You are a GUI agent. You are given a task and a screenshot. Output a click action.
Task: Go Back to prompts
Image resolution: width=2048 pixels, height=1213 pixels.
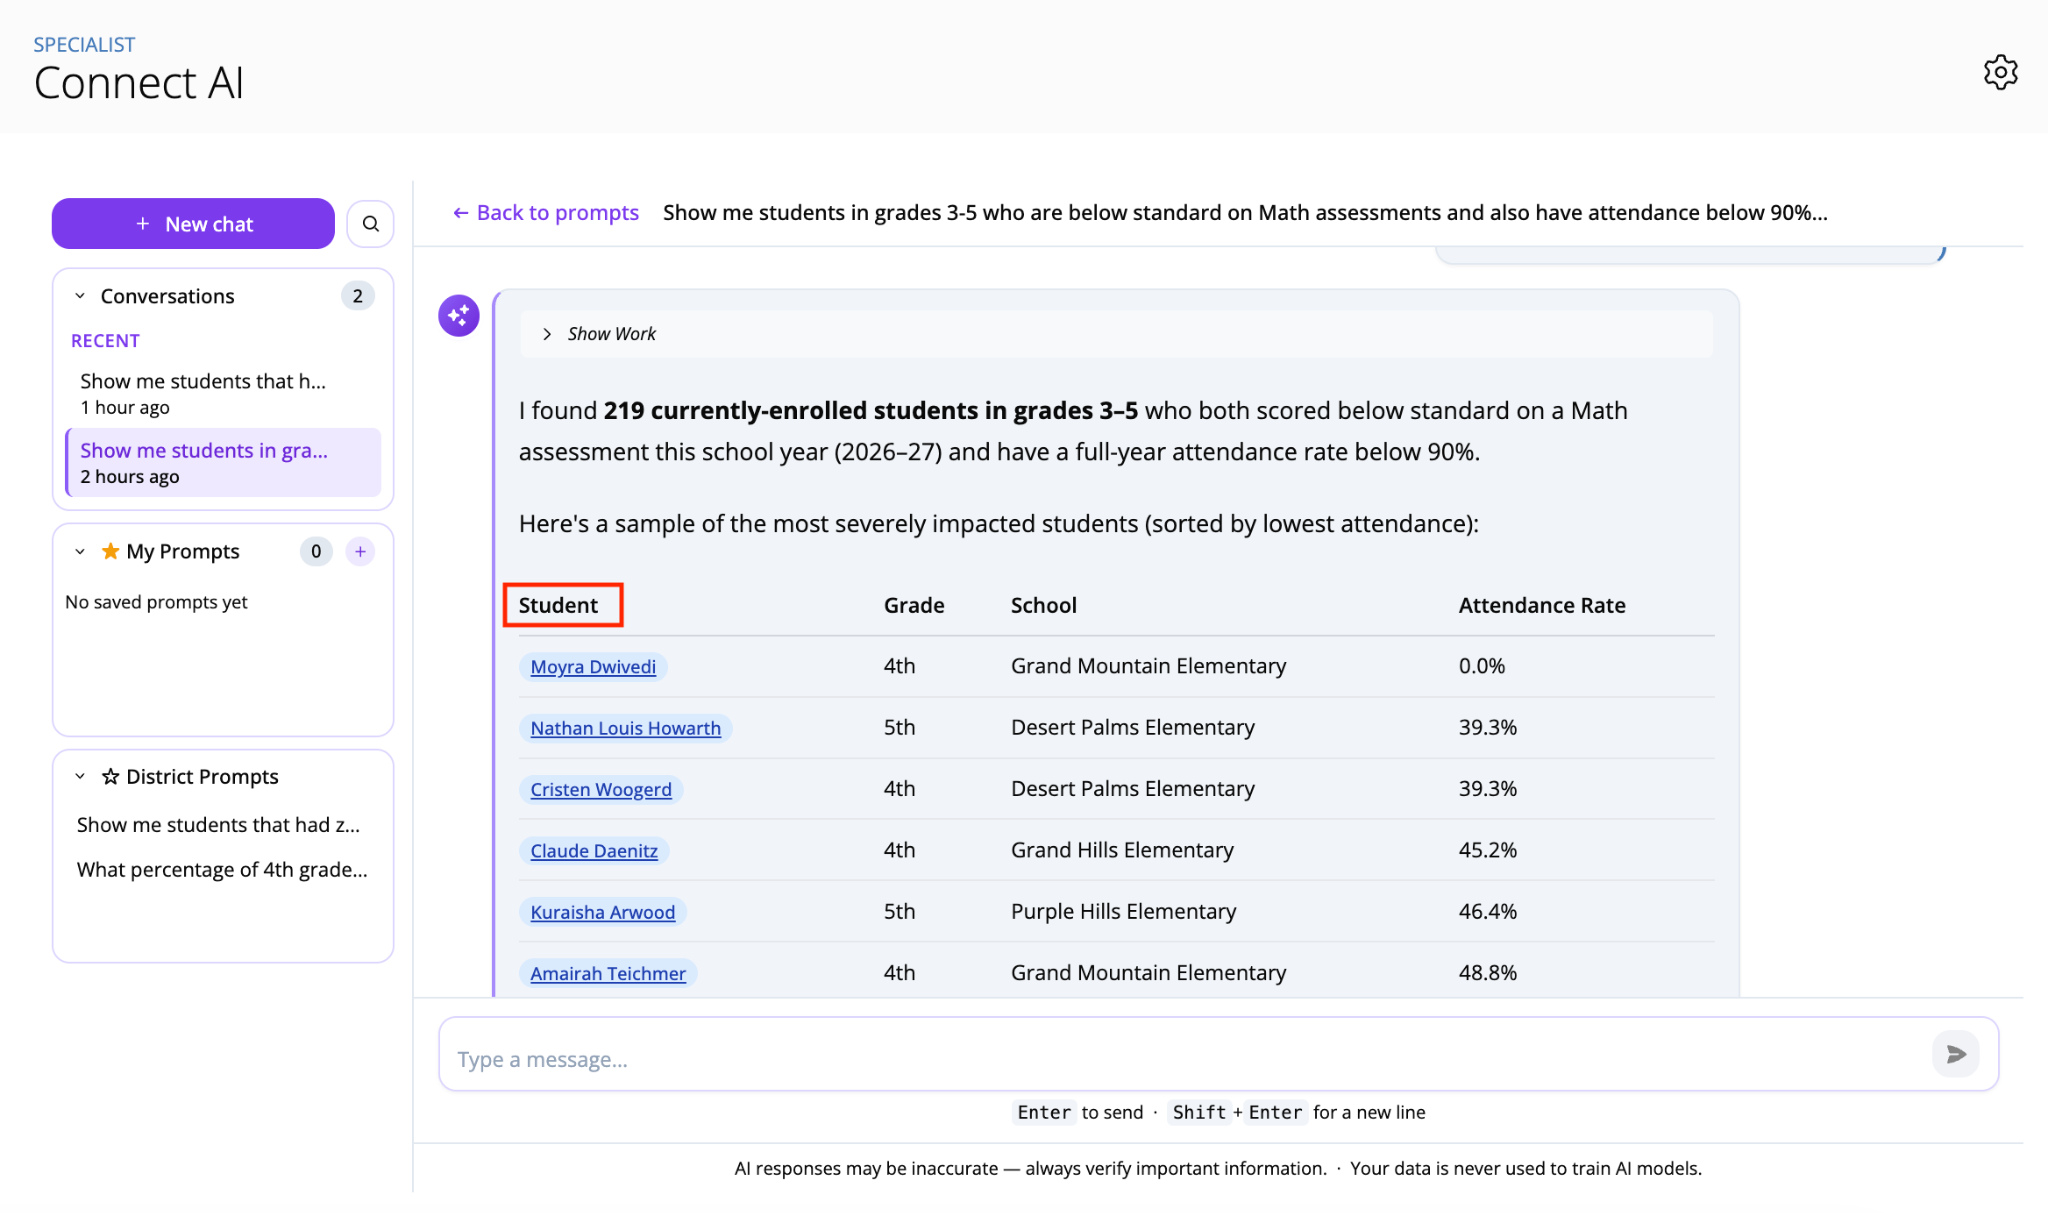pos(545,212)
